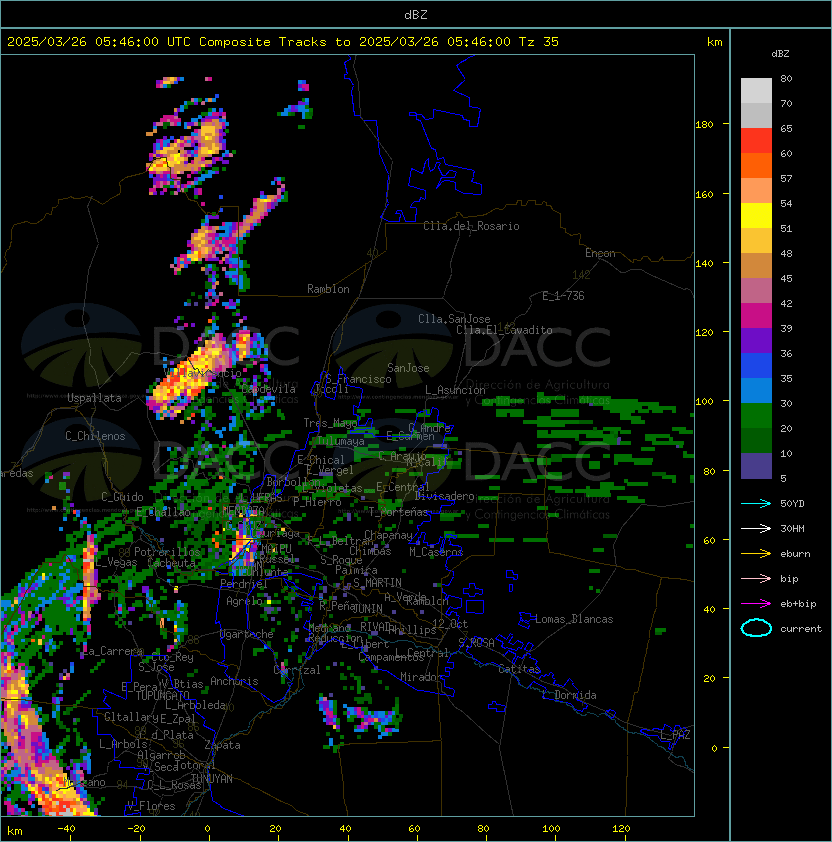Click the 'Carrizal' map label
Viewport: 832px width, 842px height.
click(297, 670)
